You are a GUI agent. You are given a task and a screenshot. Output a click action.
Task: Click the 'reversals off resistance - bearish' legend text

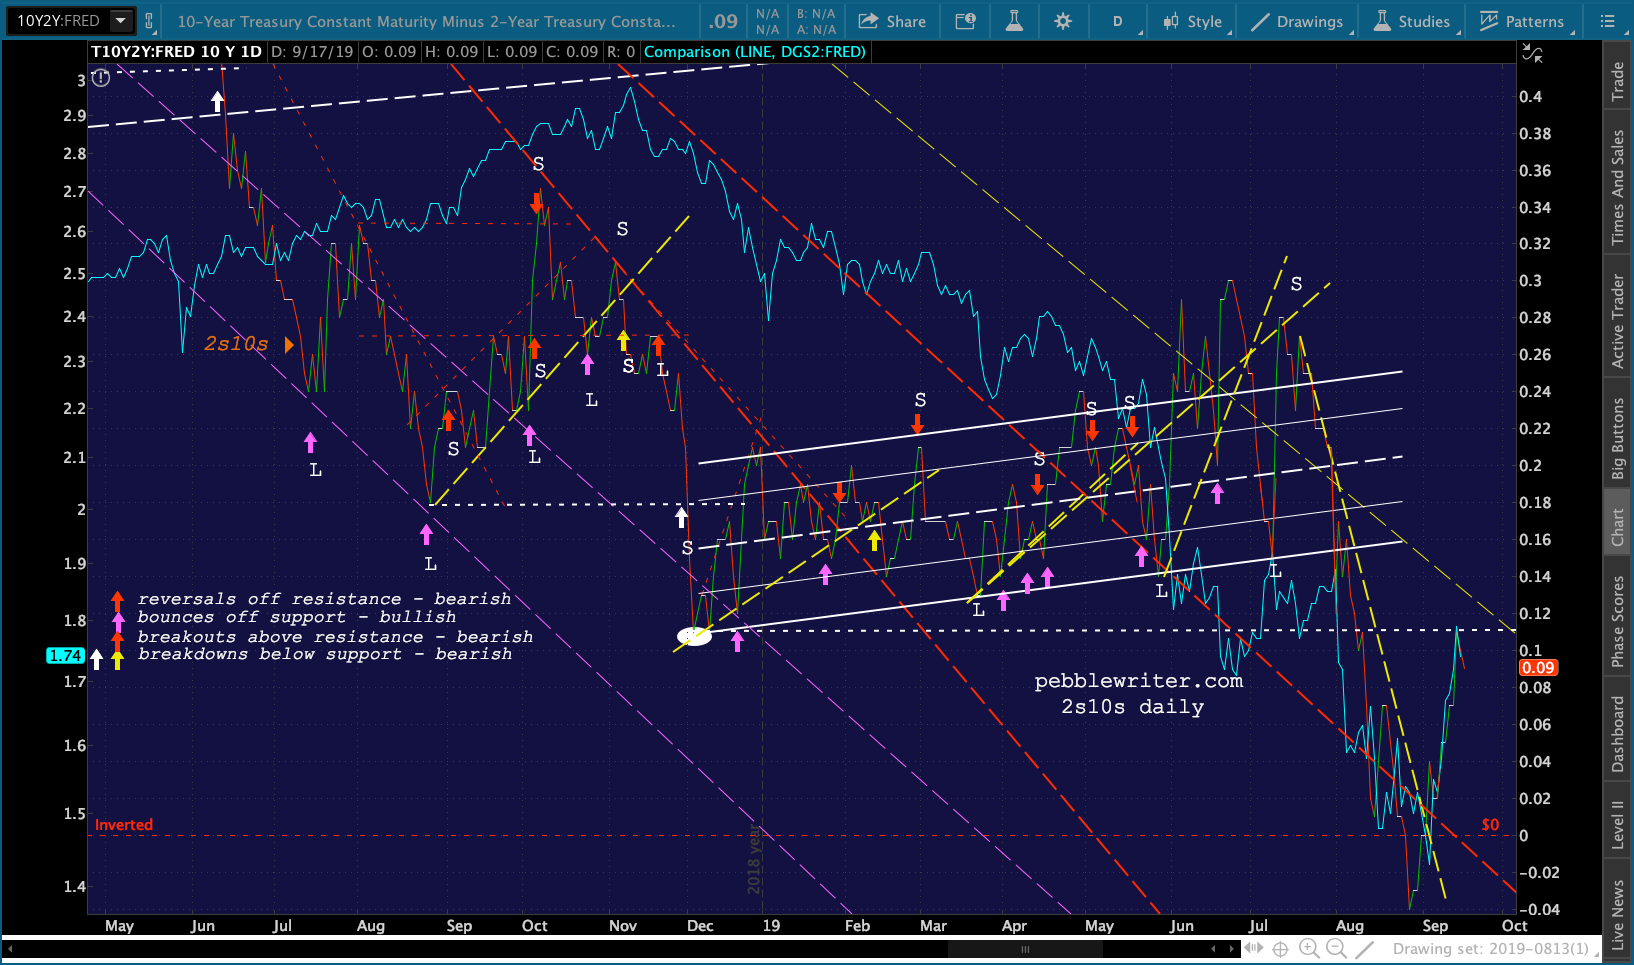(324, 599)
